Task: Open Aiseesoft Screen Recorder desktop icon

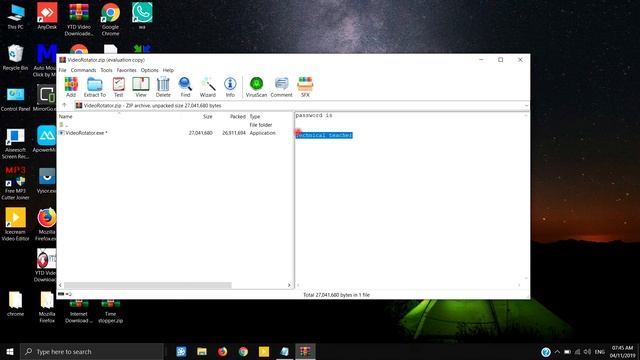Action: tap(16, 143)
